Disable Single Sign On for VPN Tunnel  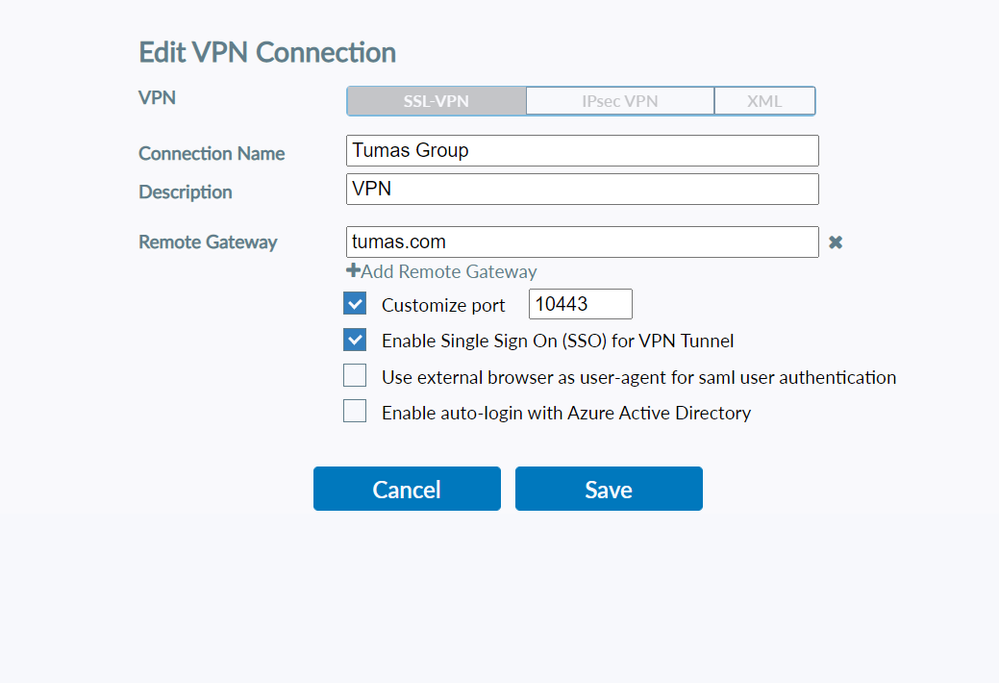(x=355, y=340)
